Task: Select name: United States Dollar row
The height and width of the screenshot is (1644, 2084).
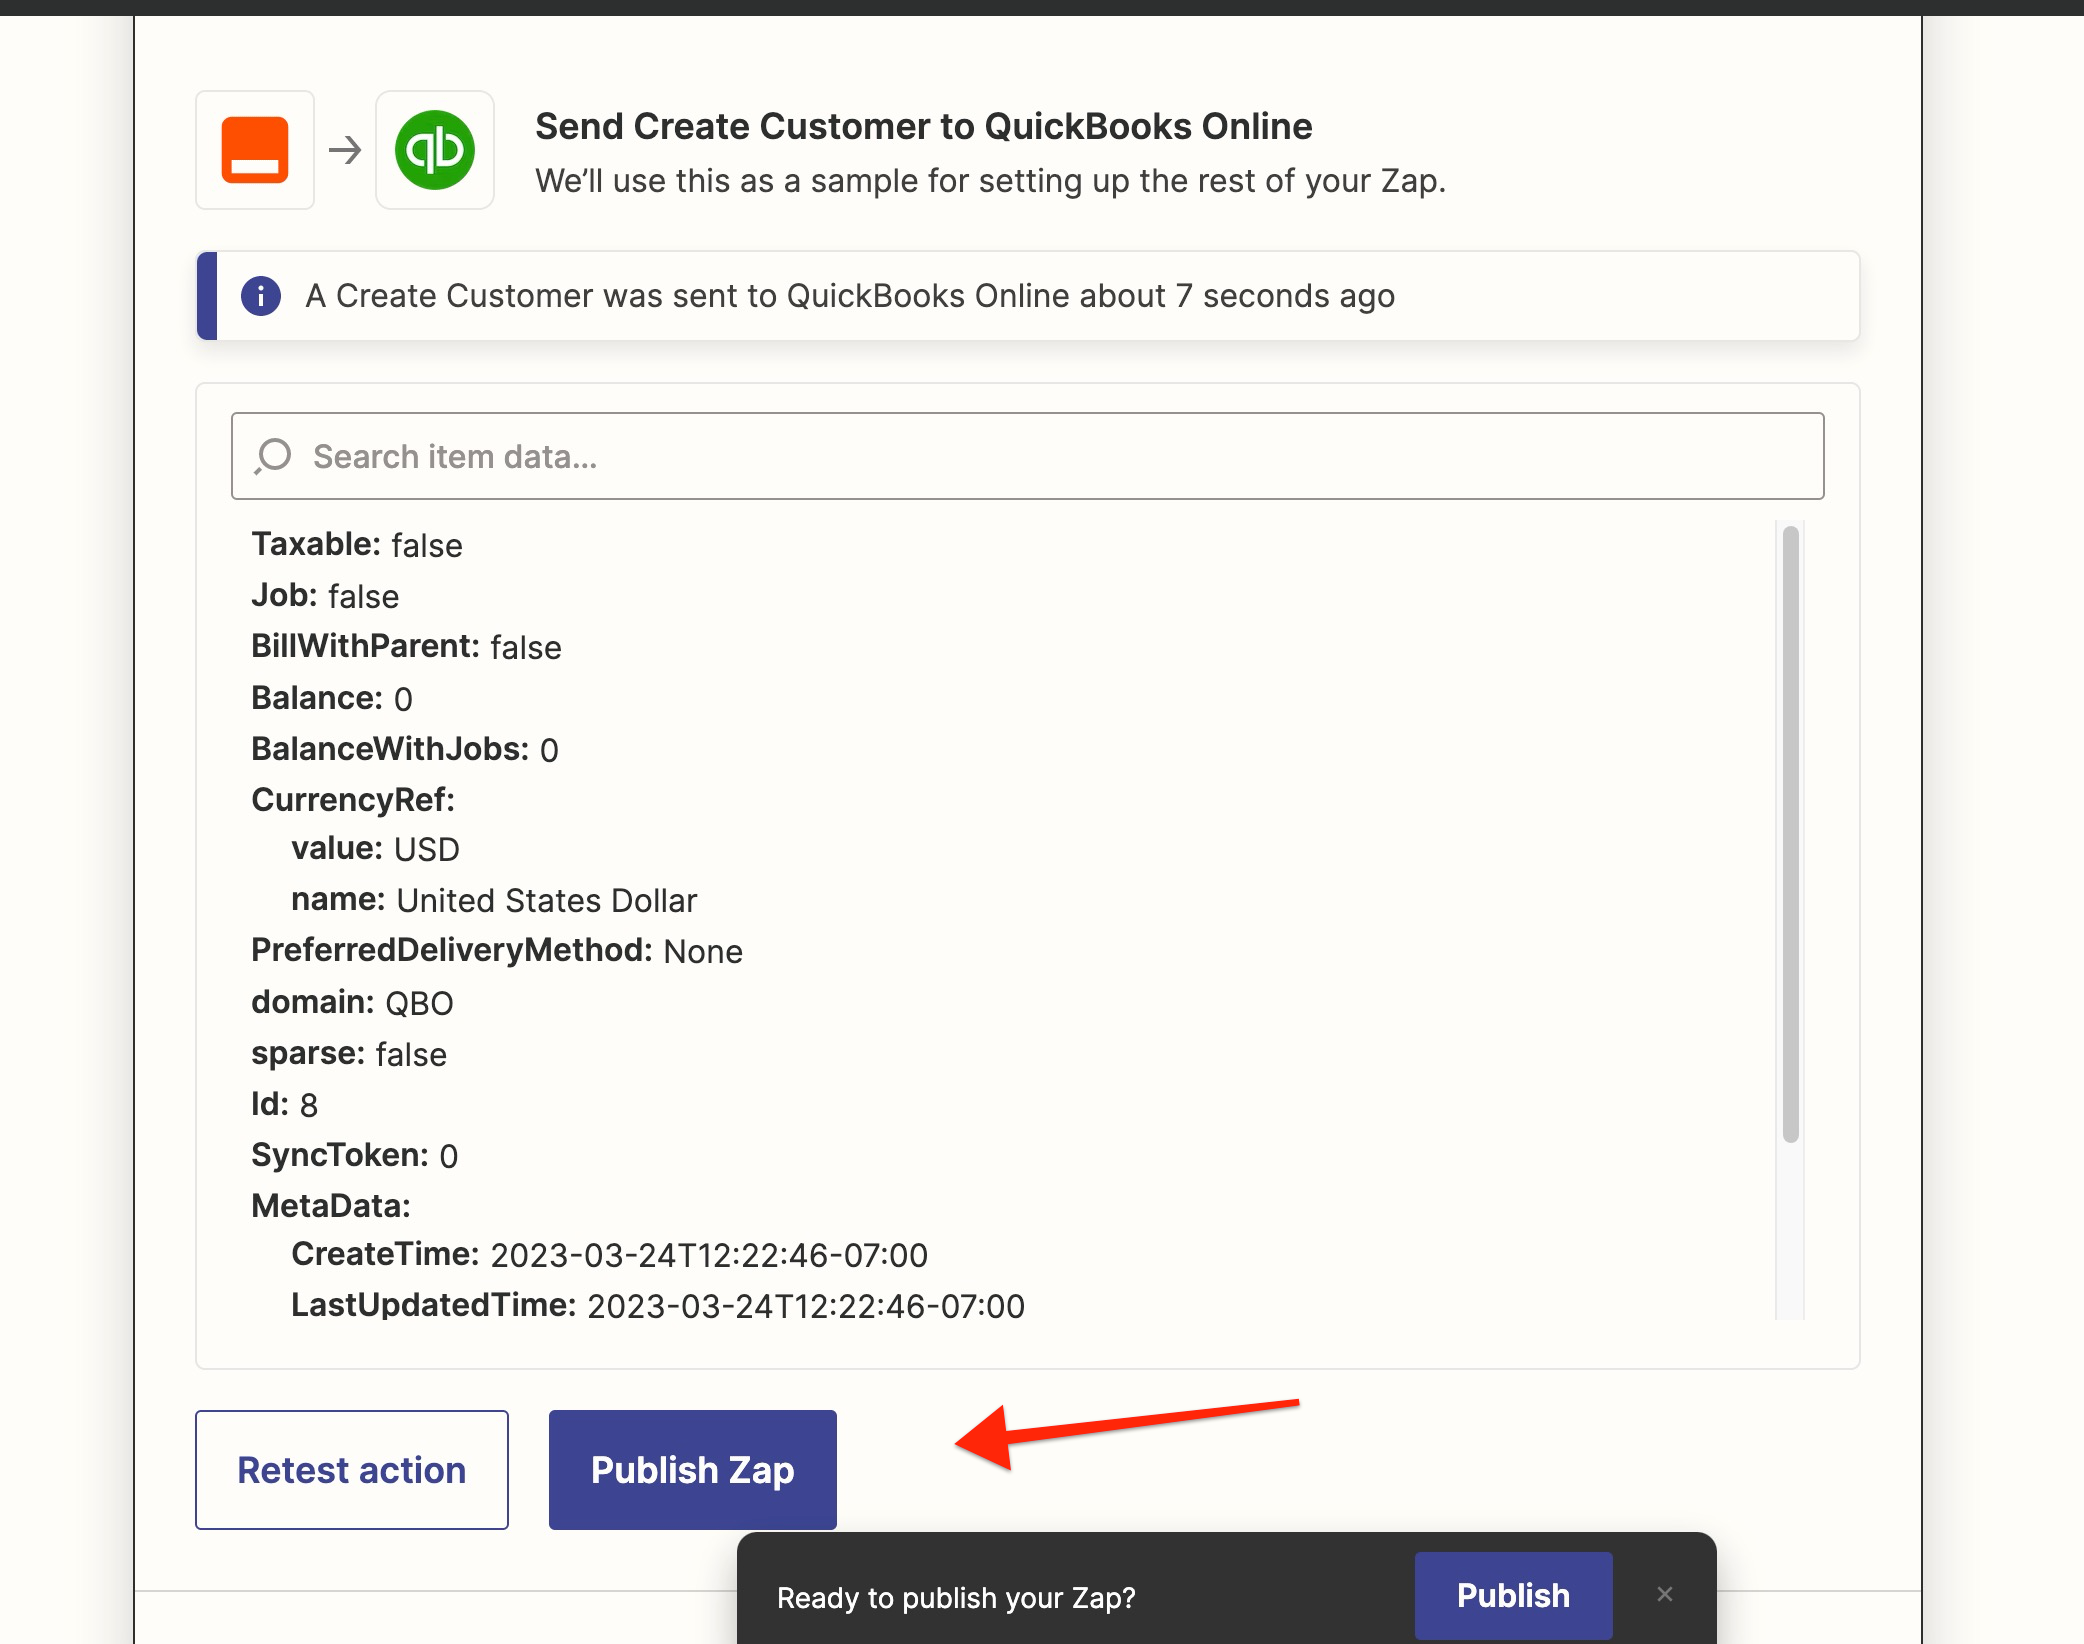Action: [494, 900]
